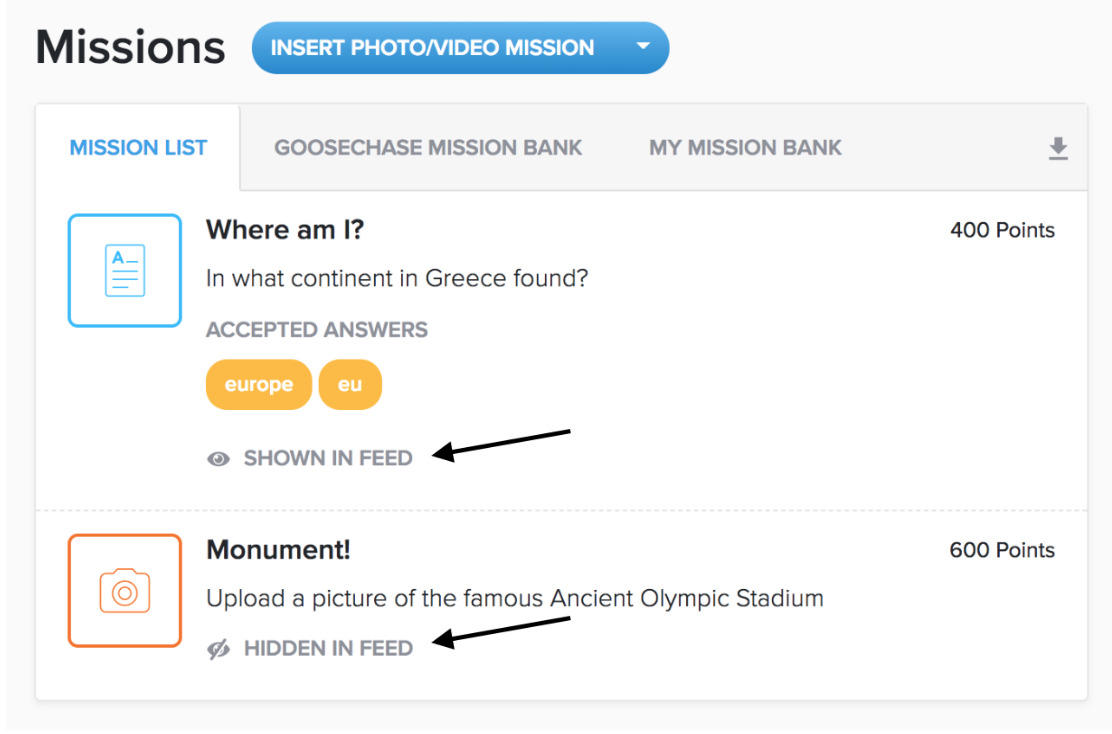Screen dimensions: 1112x734
Task: Switch to the Mission List tab
Action: click(138, 148)
